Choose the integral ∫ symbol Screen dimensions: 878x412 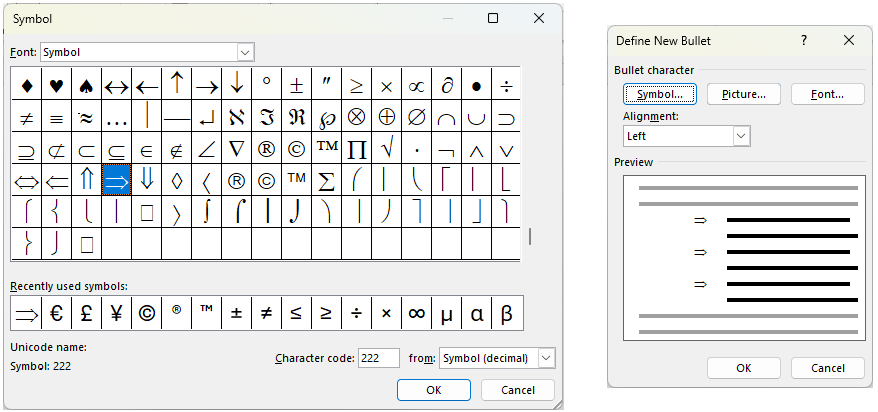(x=207, y=212)
